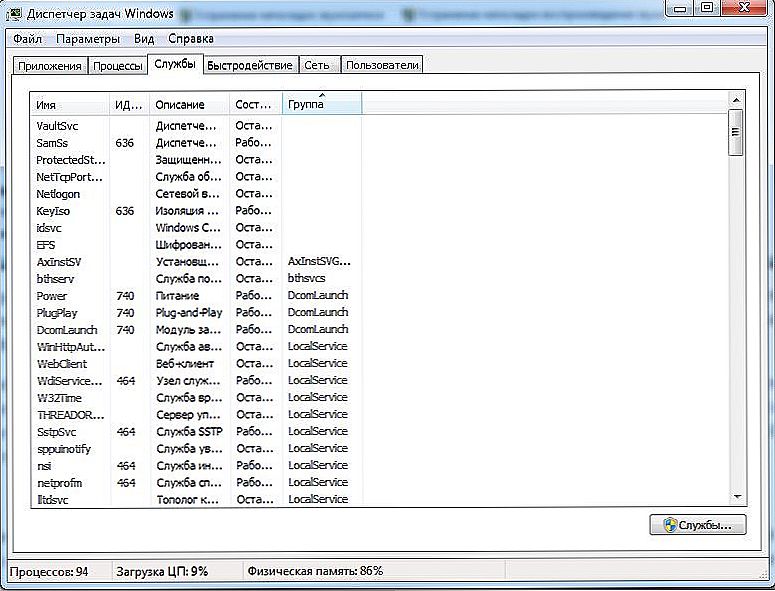Select the bthserv service row

pos(196,279)
